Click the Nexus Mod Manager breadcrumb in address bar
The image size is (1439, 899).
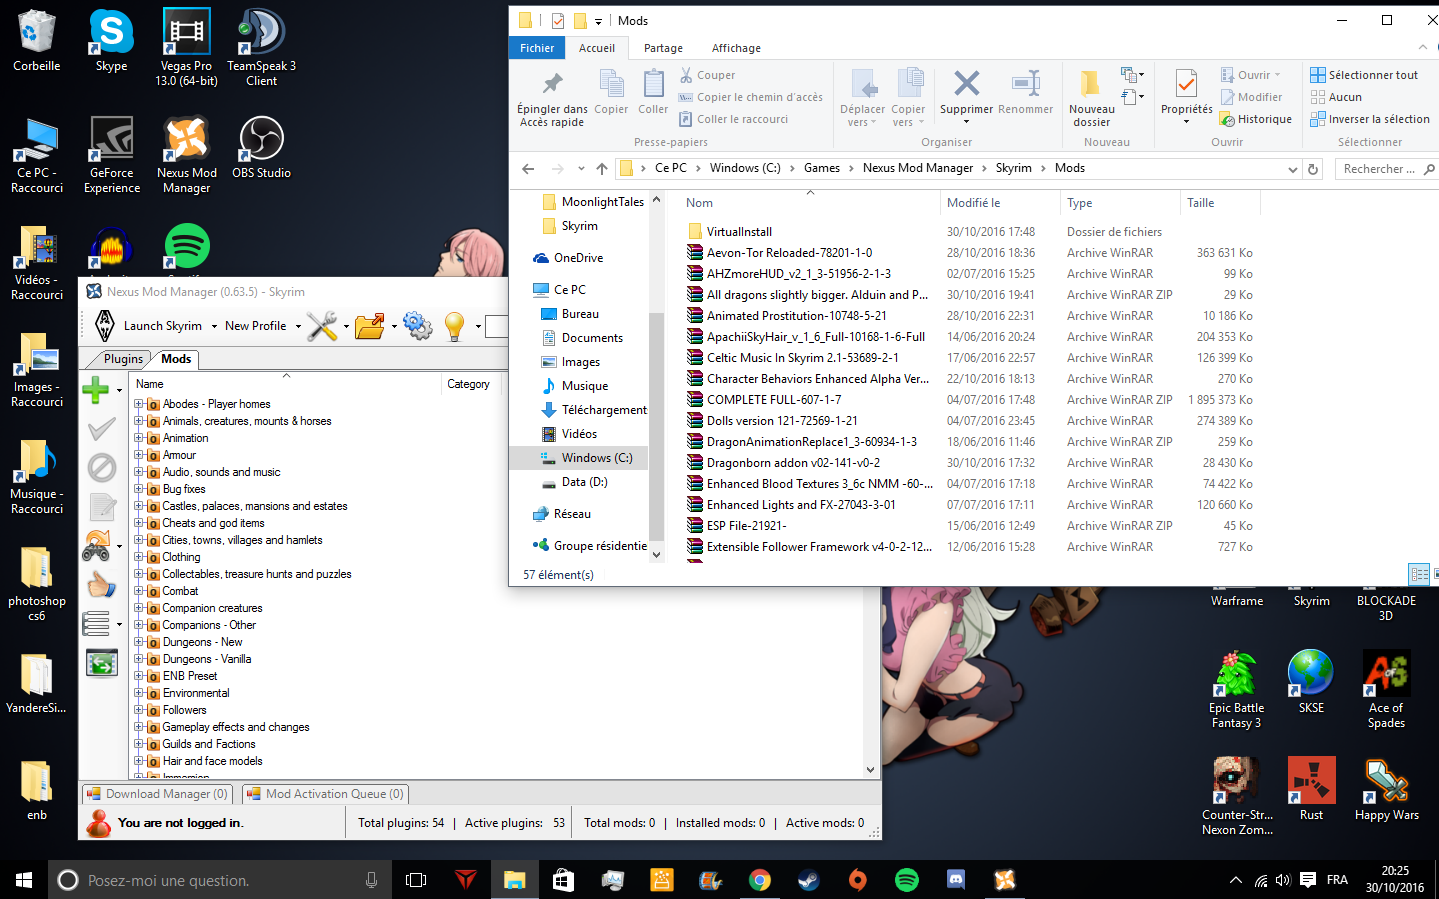click(918, 168)
